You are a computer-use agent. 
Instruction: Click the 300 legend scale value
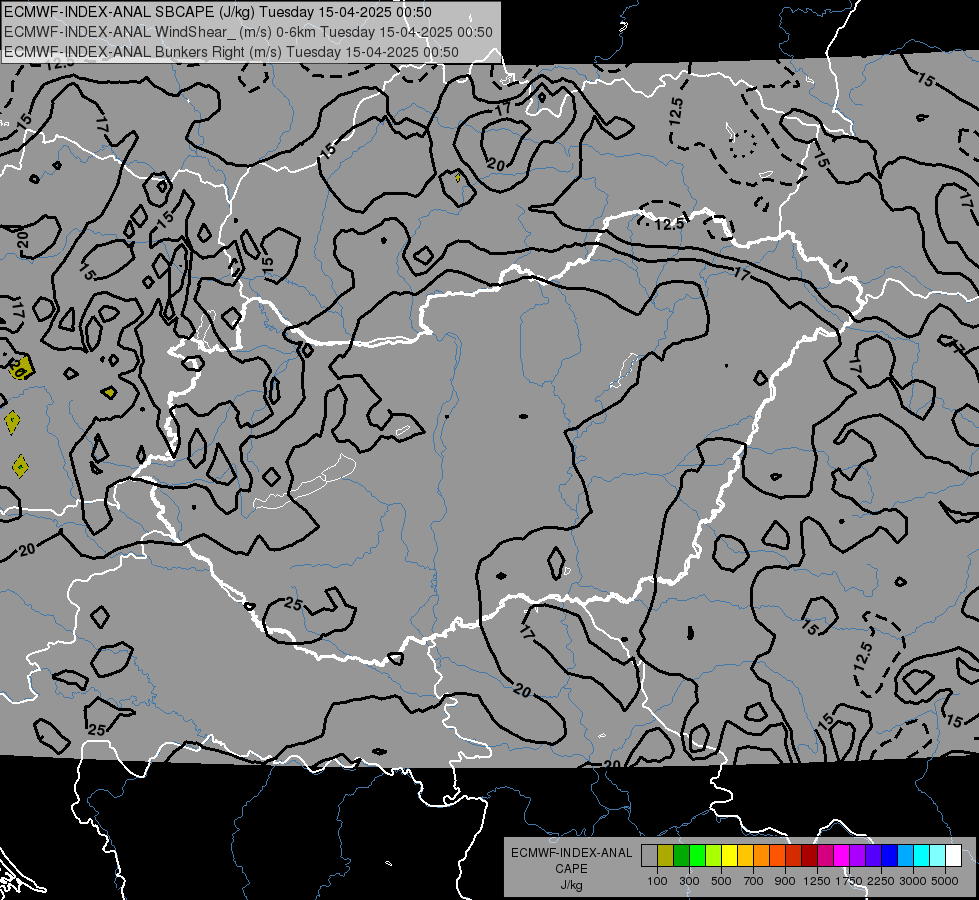pos(689,881)
